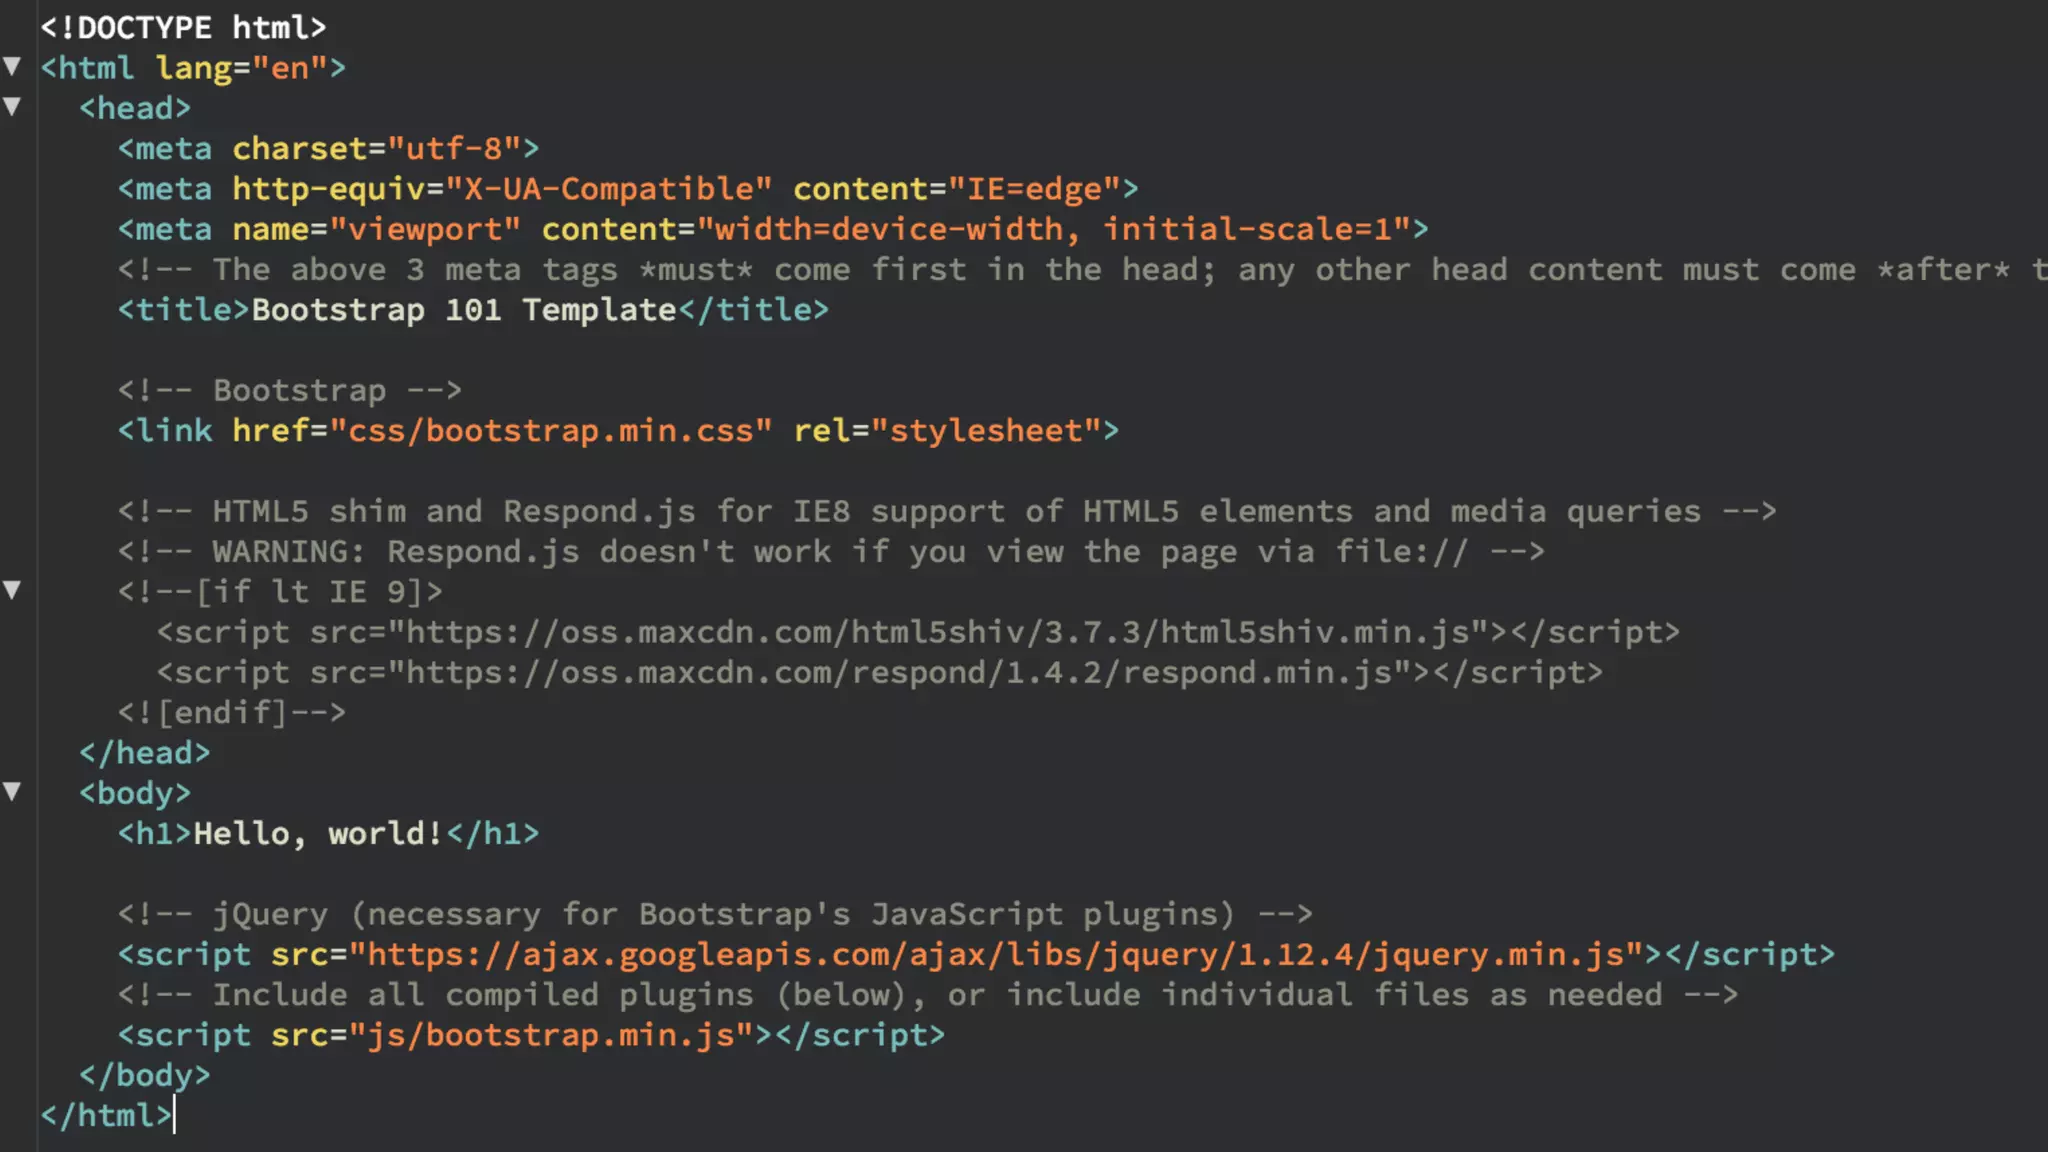Click the css/bootstrap.min.css href value
The image size is (2048, 1152).
pos(550,431)
